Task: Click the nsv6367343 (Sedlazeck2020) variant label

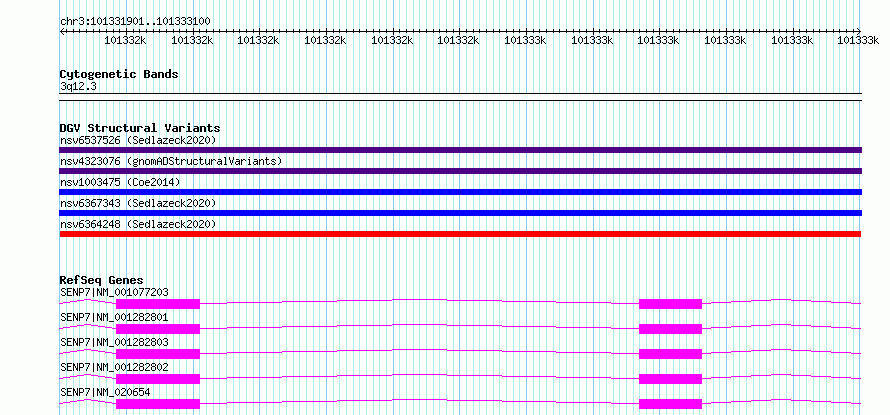Action: click(x=138, y=203)
